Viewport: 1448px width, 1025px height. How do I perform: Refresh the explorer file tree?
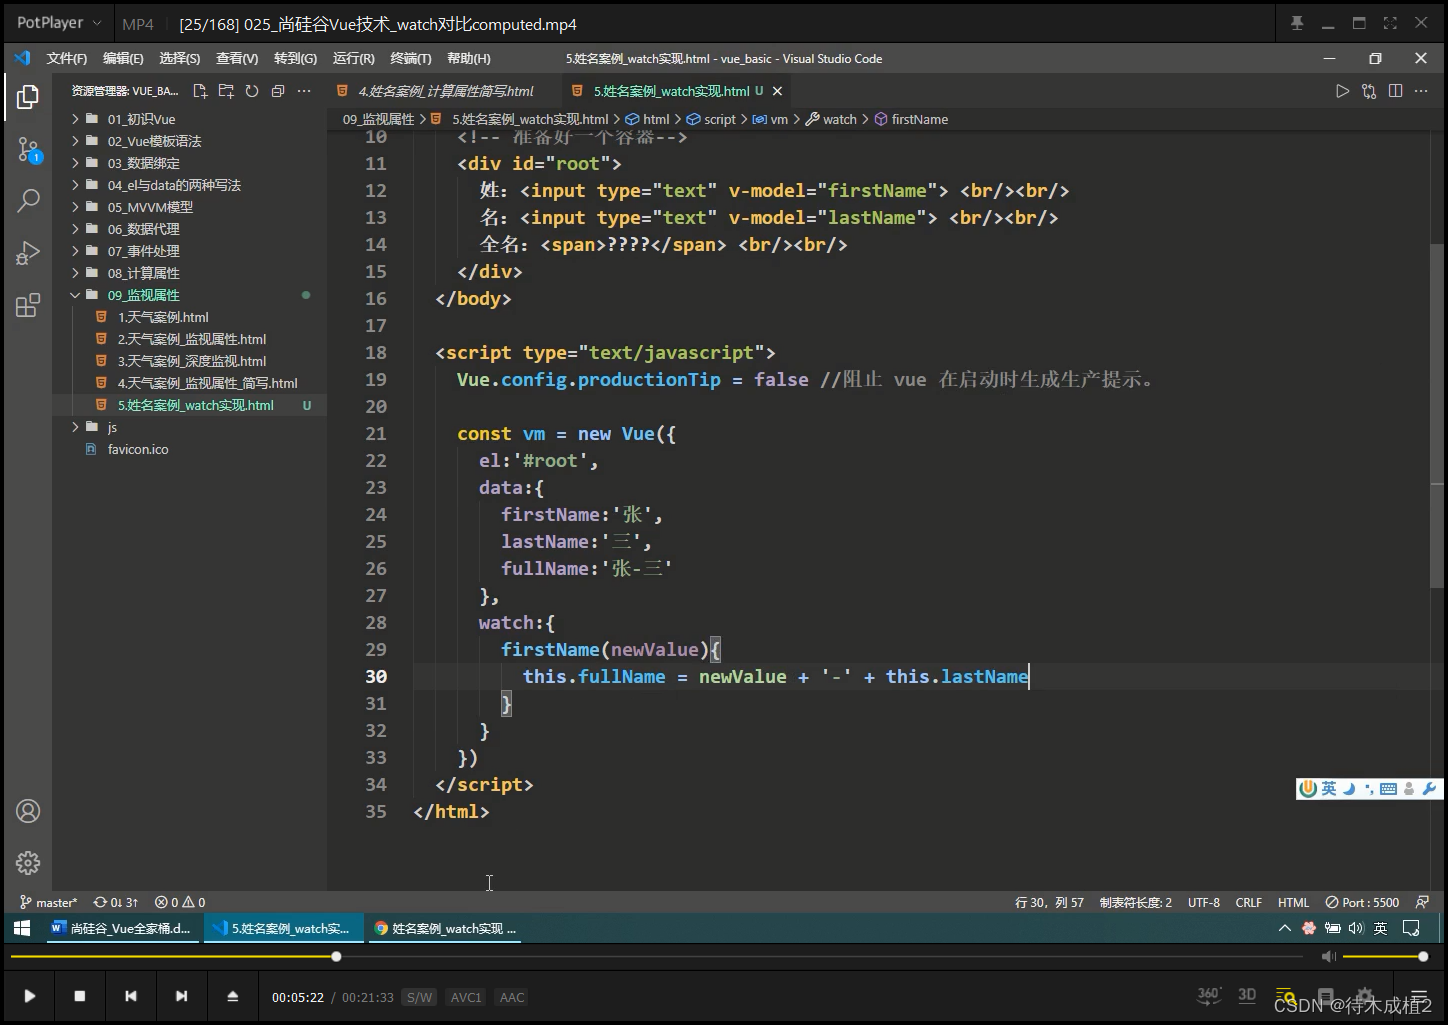click(252, 91)
